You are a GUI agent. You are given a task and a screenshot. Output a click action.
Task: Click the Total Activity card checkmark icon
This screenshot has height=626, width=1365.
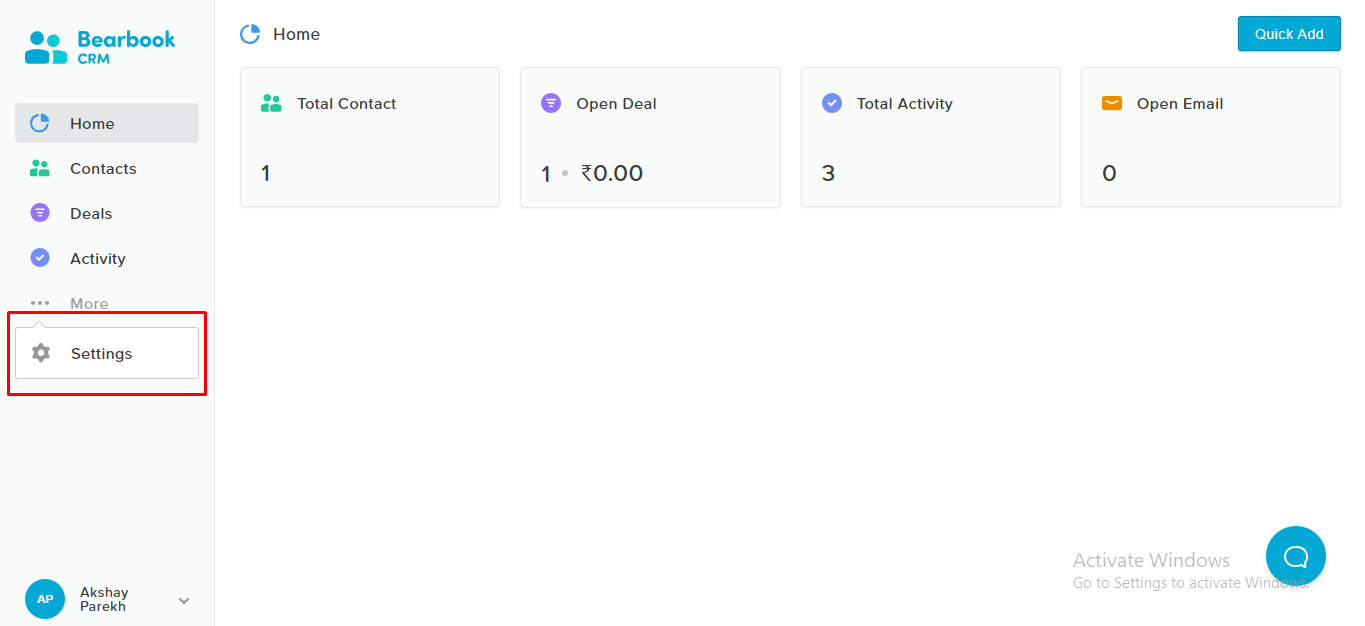[831, 103]
